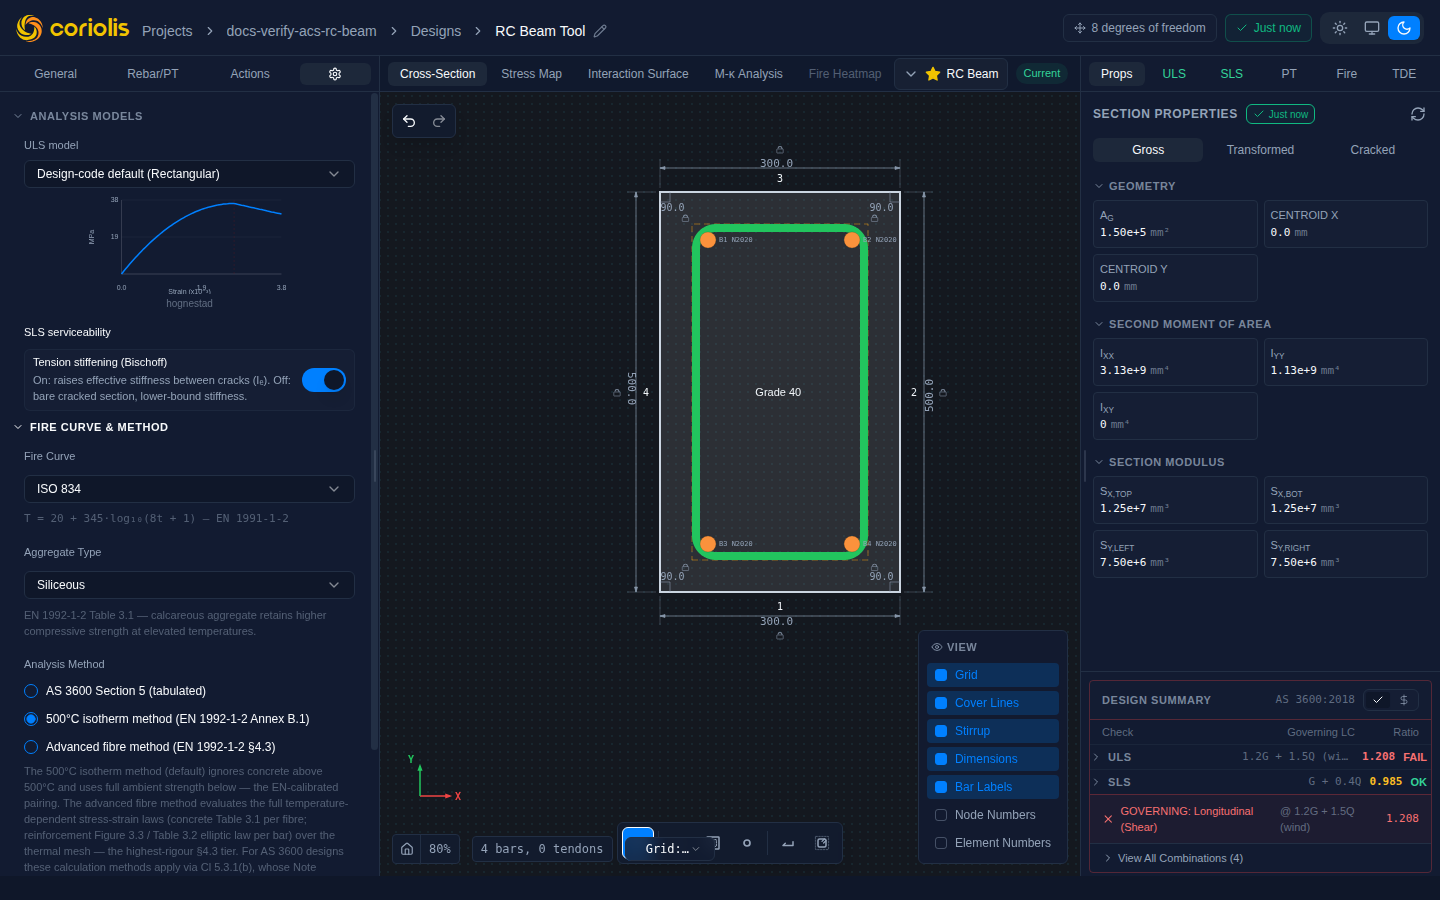1440x900 pixels.
Task: Select Advanced fibre method radio
Action: click(31, 747)
